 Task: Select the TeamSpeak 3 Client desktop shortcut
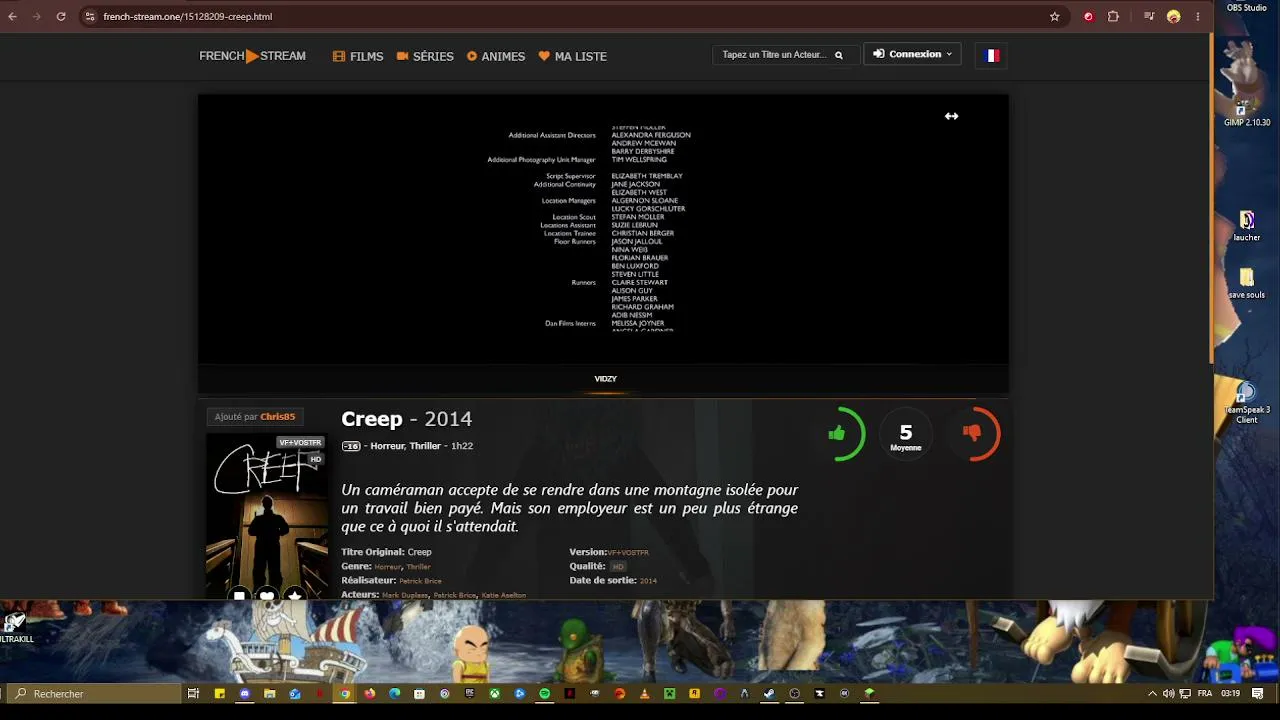[x=1246, y=403]
